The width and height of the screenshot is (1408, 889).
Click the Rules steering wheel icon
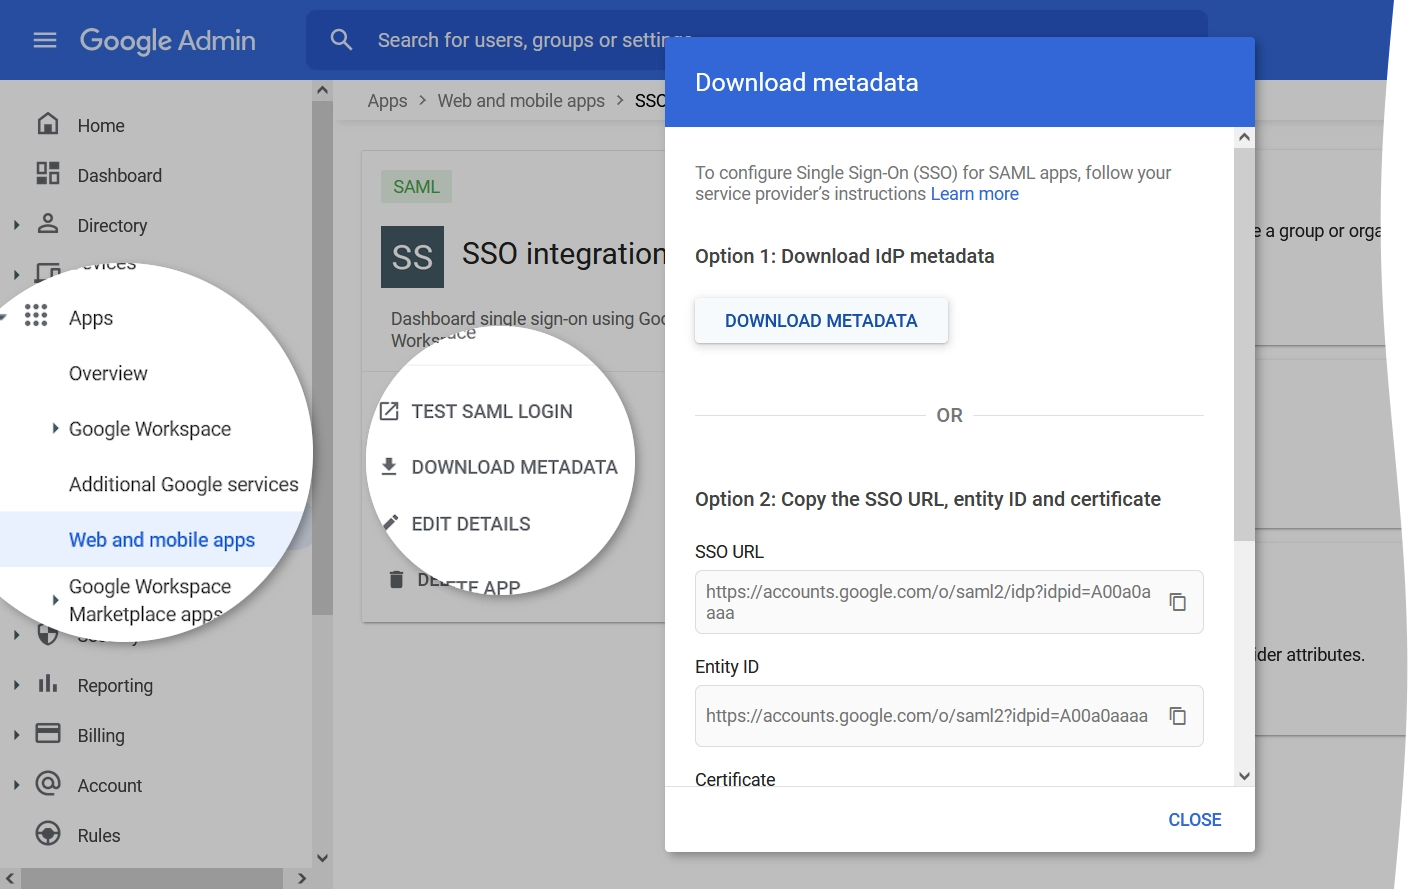coord(48,833)
